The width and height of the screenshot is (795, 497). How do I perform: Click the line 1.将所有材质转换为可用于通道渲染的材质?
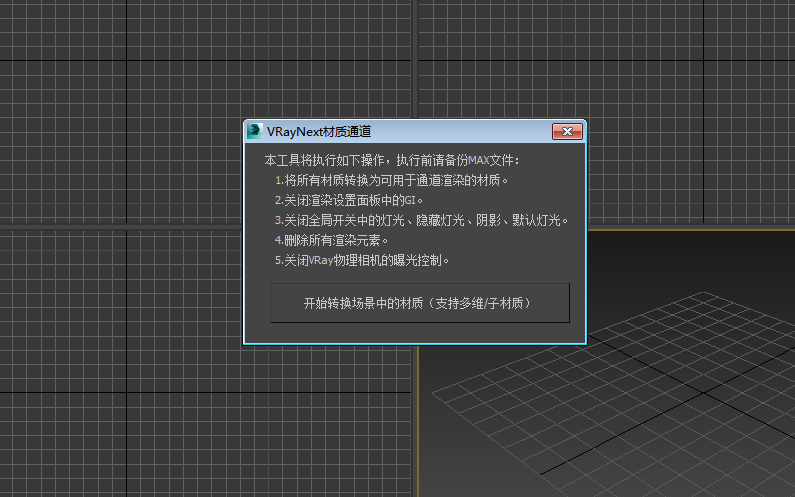click(391, 180)
